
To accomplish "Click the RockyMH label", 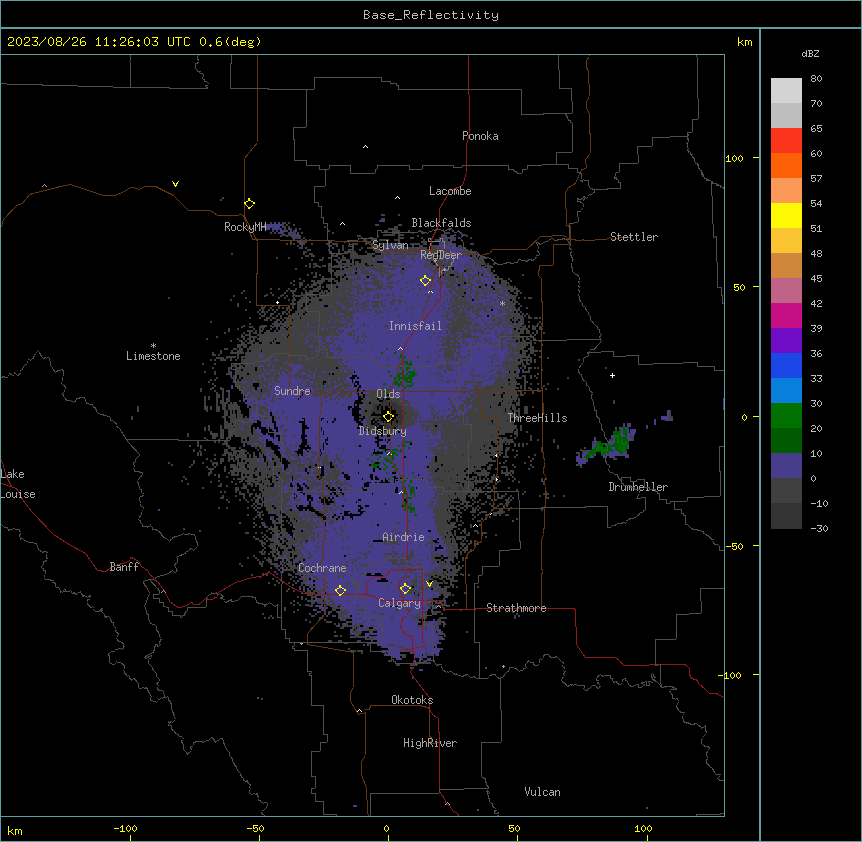I will coord(245,227).
